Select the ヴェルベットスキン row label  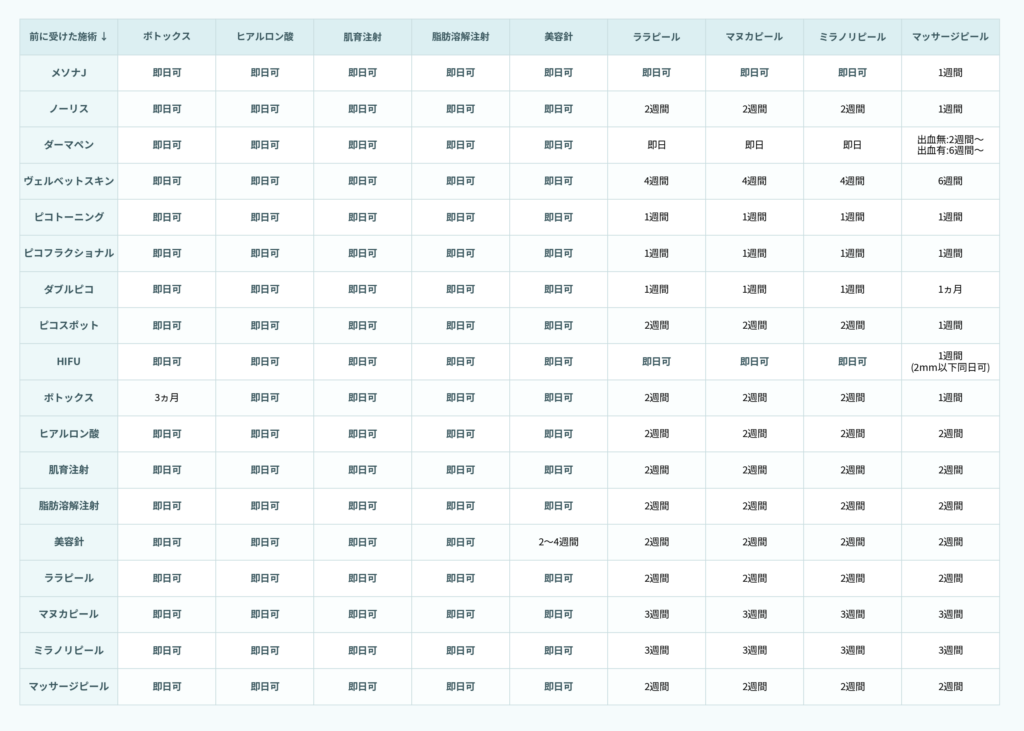tap(69, 181)
